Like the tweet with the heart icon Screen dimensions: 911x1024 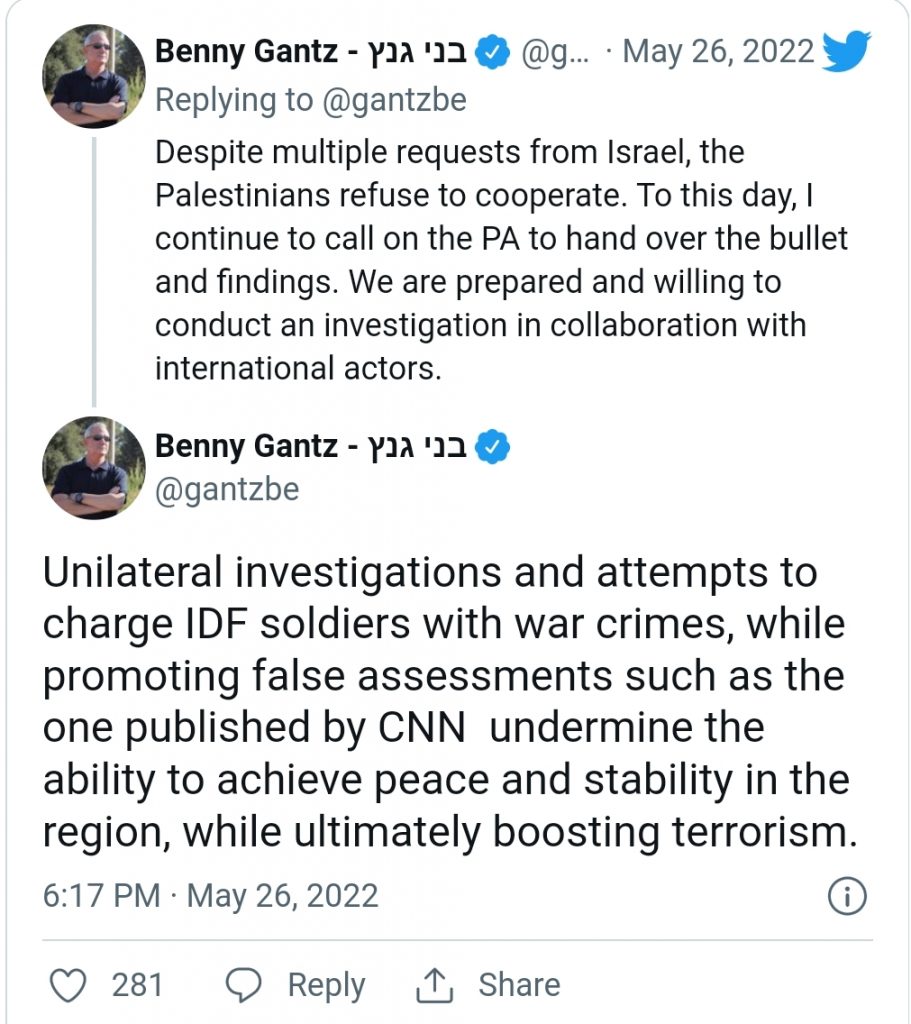68,985
